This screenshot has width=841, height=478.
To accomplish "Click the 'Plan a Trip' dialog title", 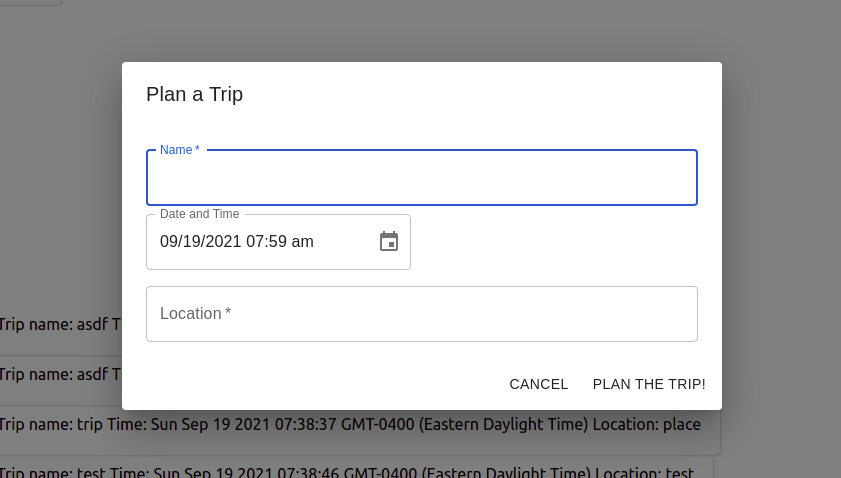I will (194, 95).
